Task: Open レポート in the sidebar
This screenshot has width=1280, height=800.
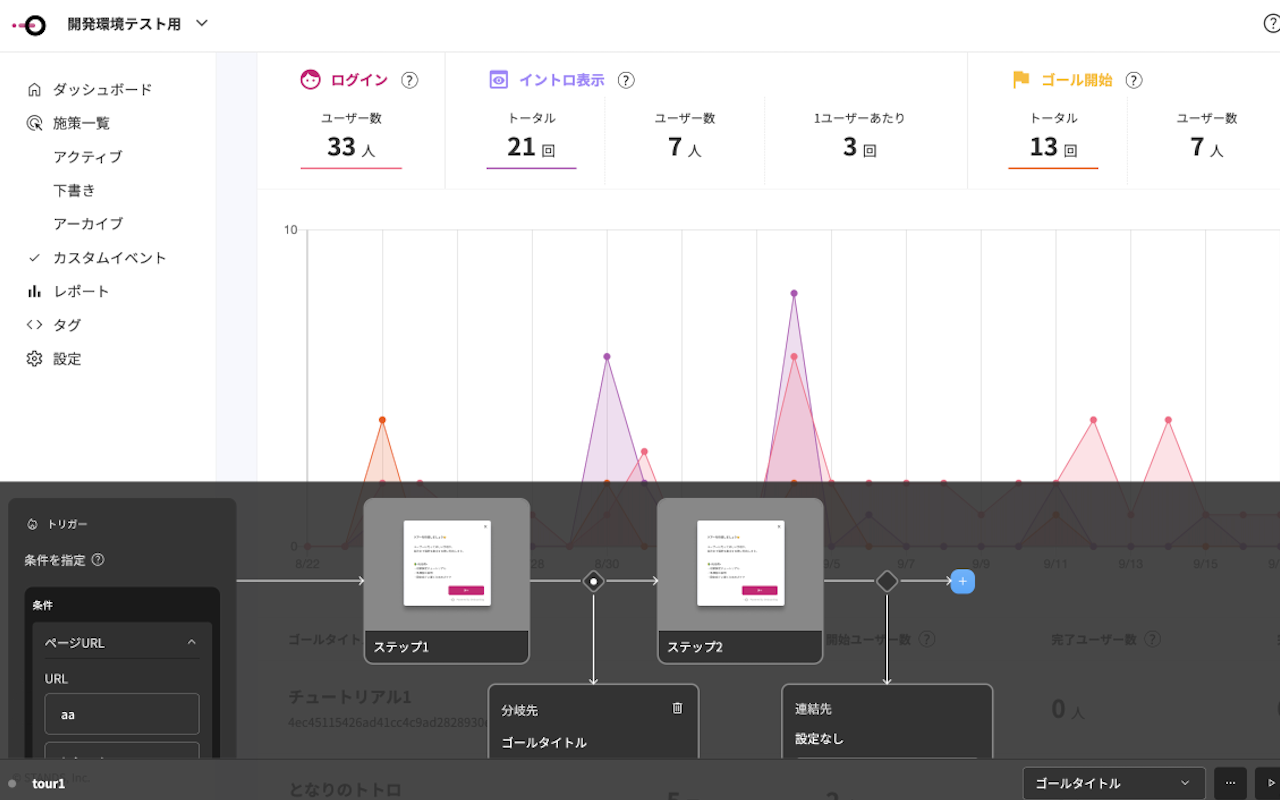Action: tap(81, 291)
